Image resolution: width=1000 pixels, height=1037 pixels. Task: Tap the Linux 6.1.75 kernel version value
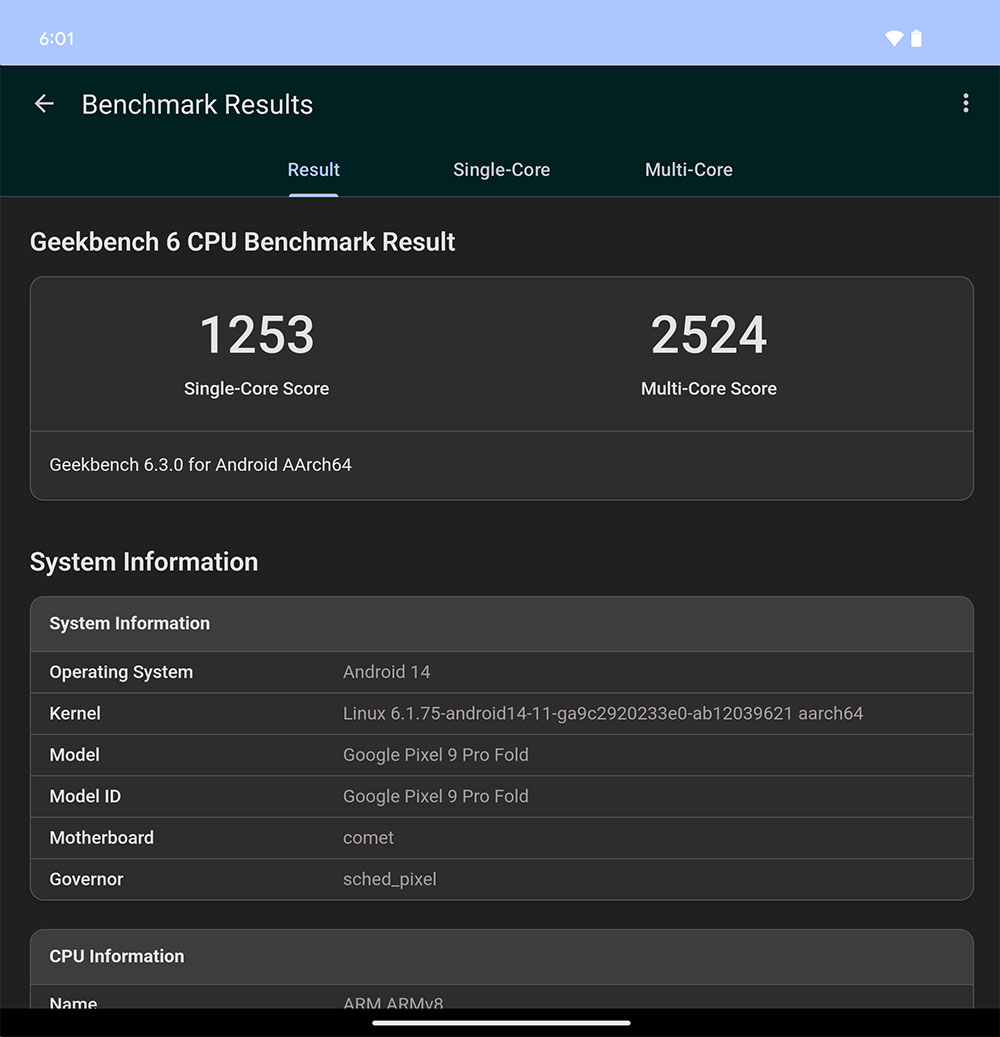pos(603,714)
